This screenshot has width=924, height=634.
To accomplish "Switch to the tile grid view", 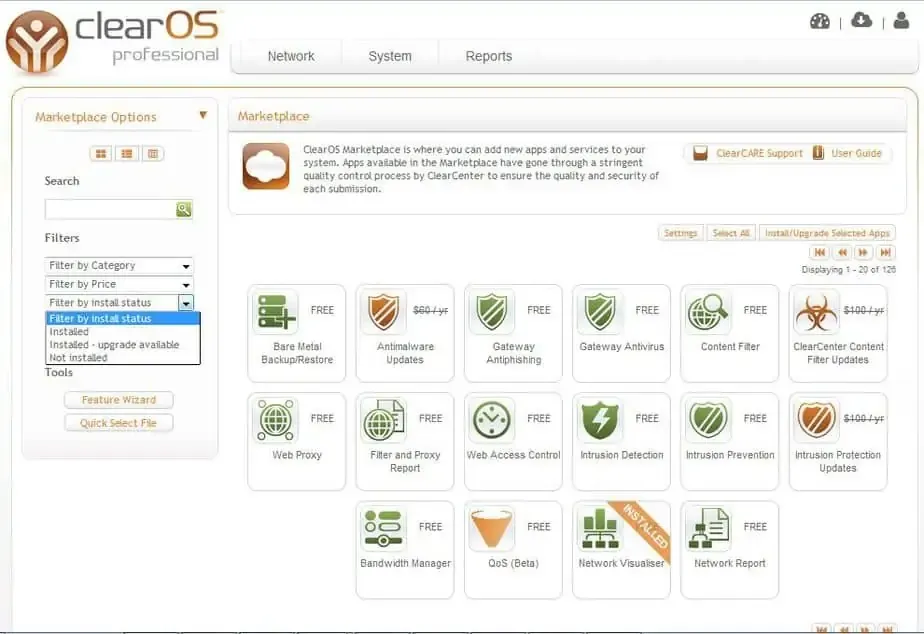I will point(101,154).
